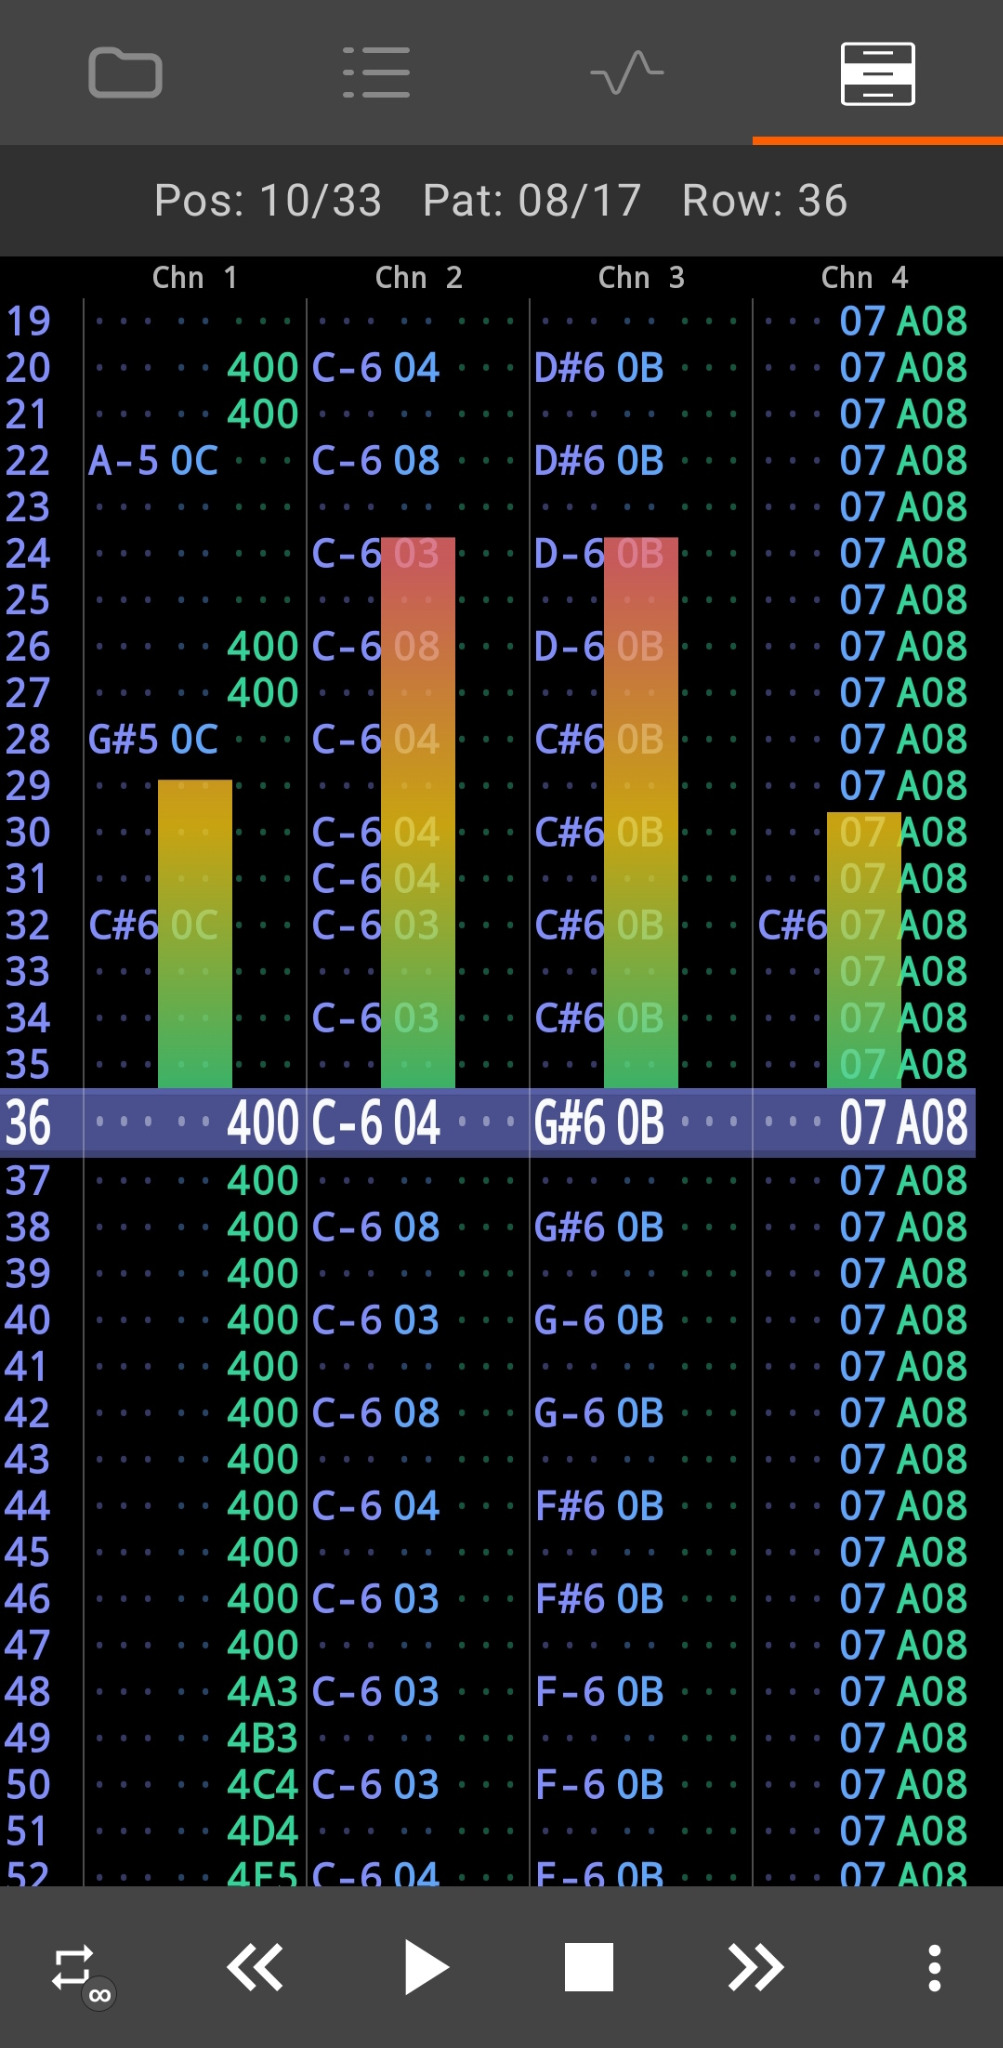The height and width of the screenshot is (2048, 1003).
Task: Open the file browser folder tab
Action: coord(125,73)
